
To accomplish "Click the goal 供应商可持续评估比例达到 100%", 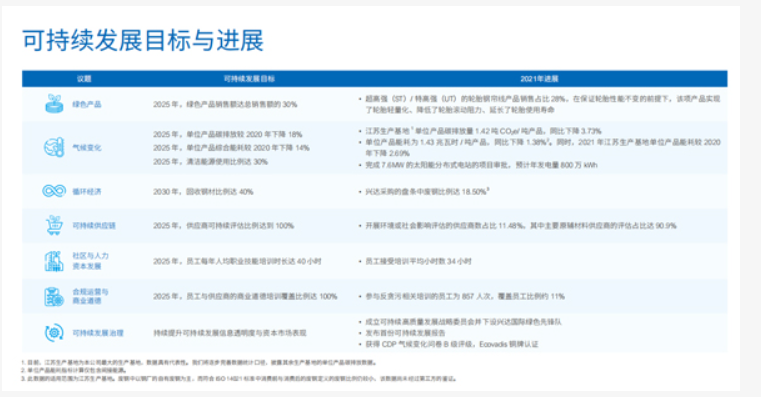I will pos(224,226).
